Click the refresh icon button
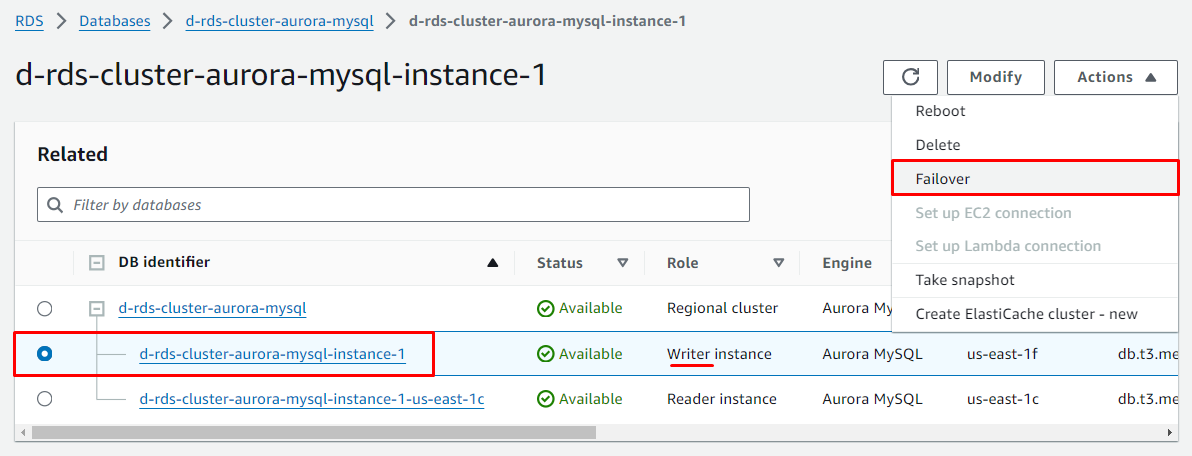This screenshot has height=456, width=1192. 910,77
